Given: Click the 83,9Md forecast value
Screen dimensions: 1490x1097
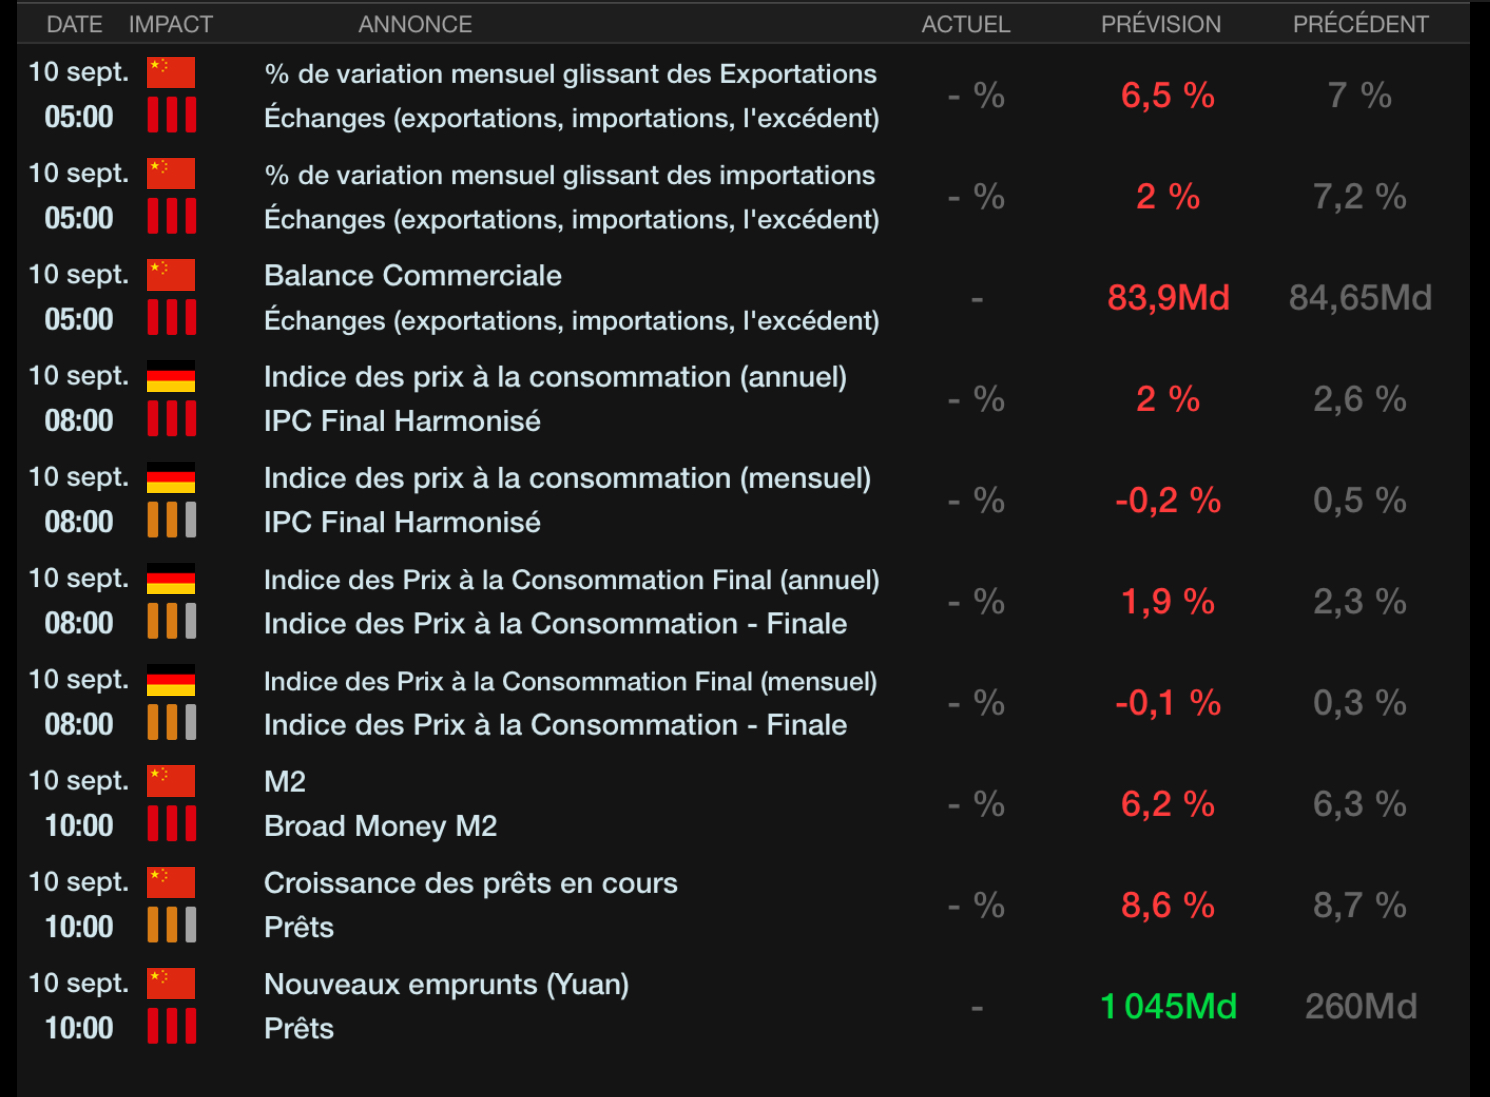Looking at the screenshot, I should coord(1168,298).
